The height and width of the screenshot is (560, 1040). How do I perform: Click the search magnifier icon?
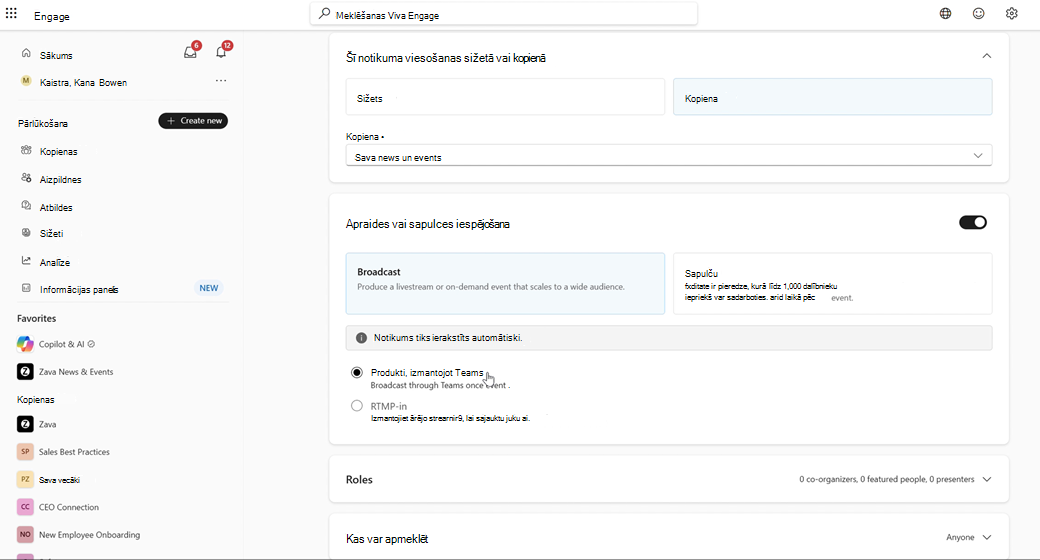[324, 13]
